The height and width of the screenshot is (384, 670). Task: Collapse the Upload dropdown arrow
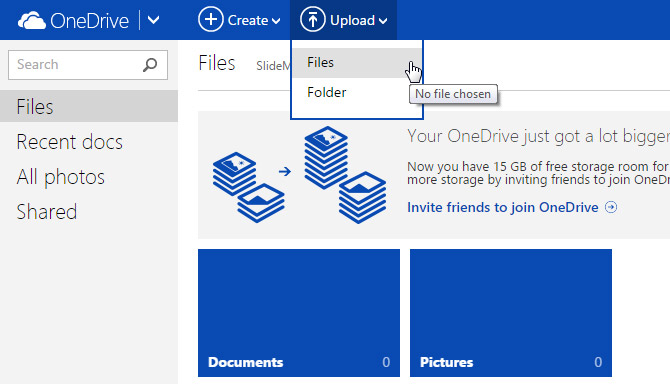(383, 21)
